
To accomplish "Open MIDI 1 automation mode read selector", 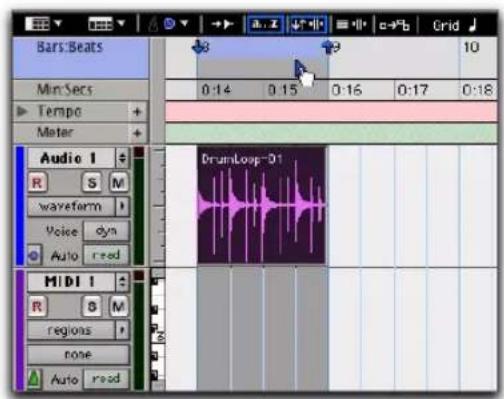I will pos(106,379).
